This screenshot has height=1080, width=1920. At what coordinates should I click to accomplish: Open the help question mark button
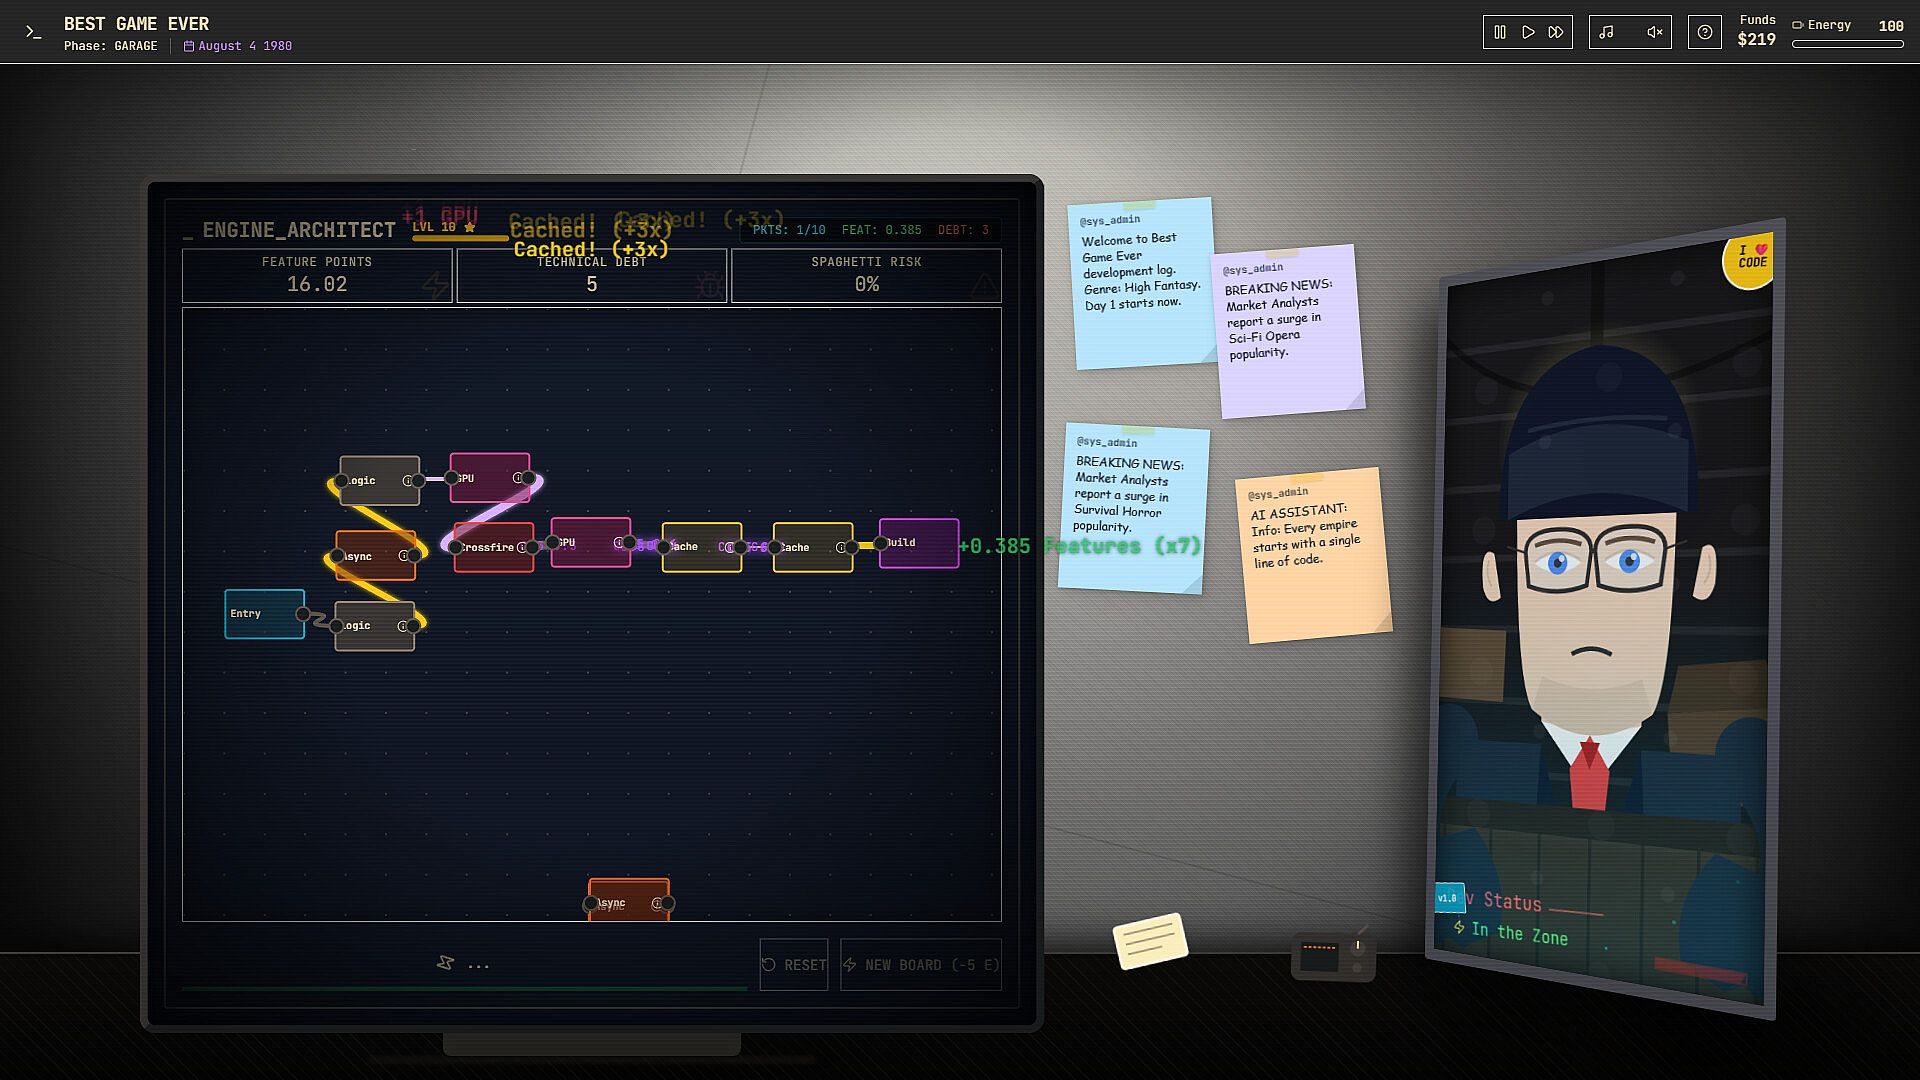pos(1705,32)
